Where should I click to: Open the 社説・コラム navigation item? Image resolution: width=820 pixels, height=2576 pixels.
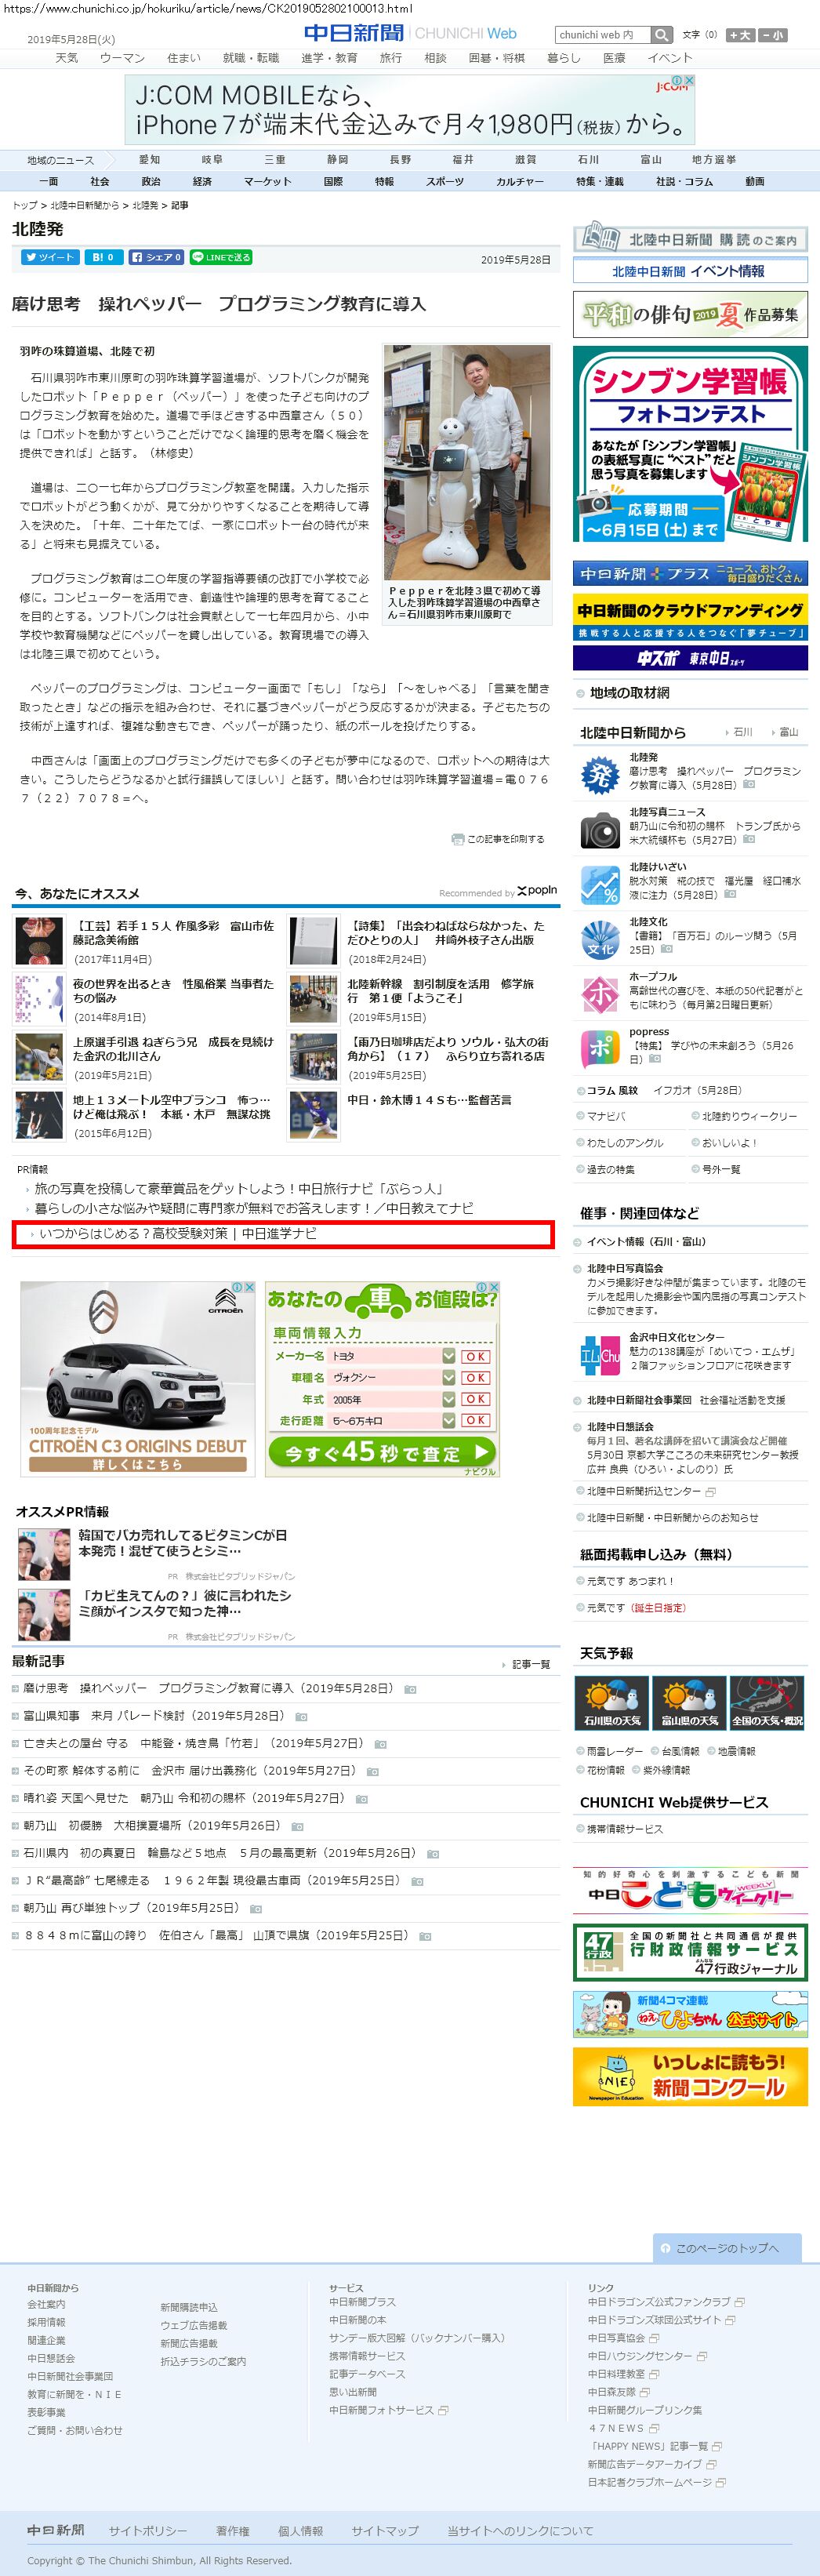(685, 181)
